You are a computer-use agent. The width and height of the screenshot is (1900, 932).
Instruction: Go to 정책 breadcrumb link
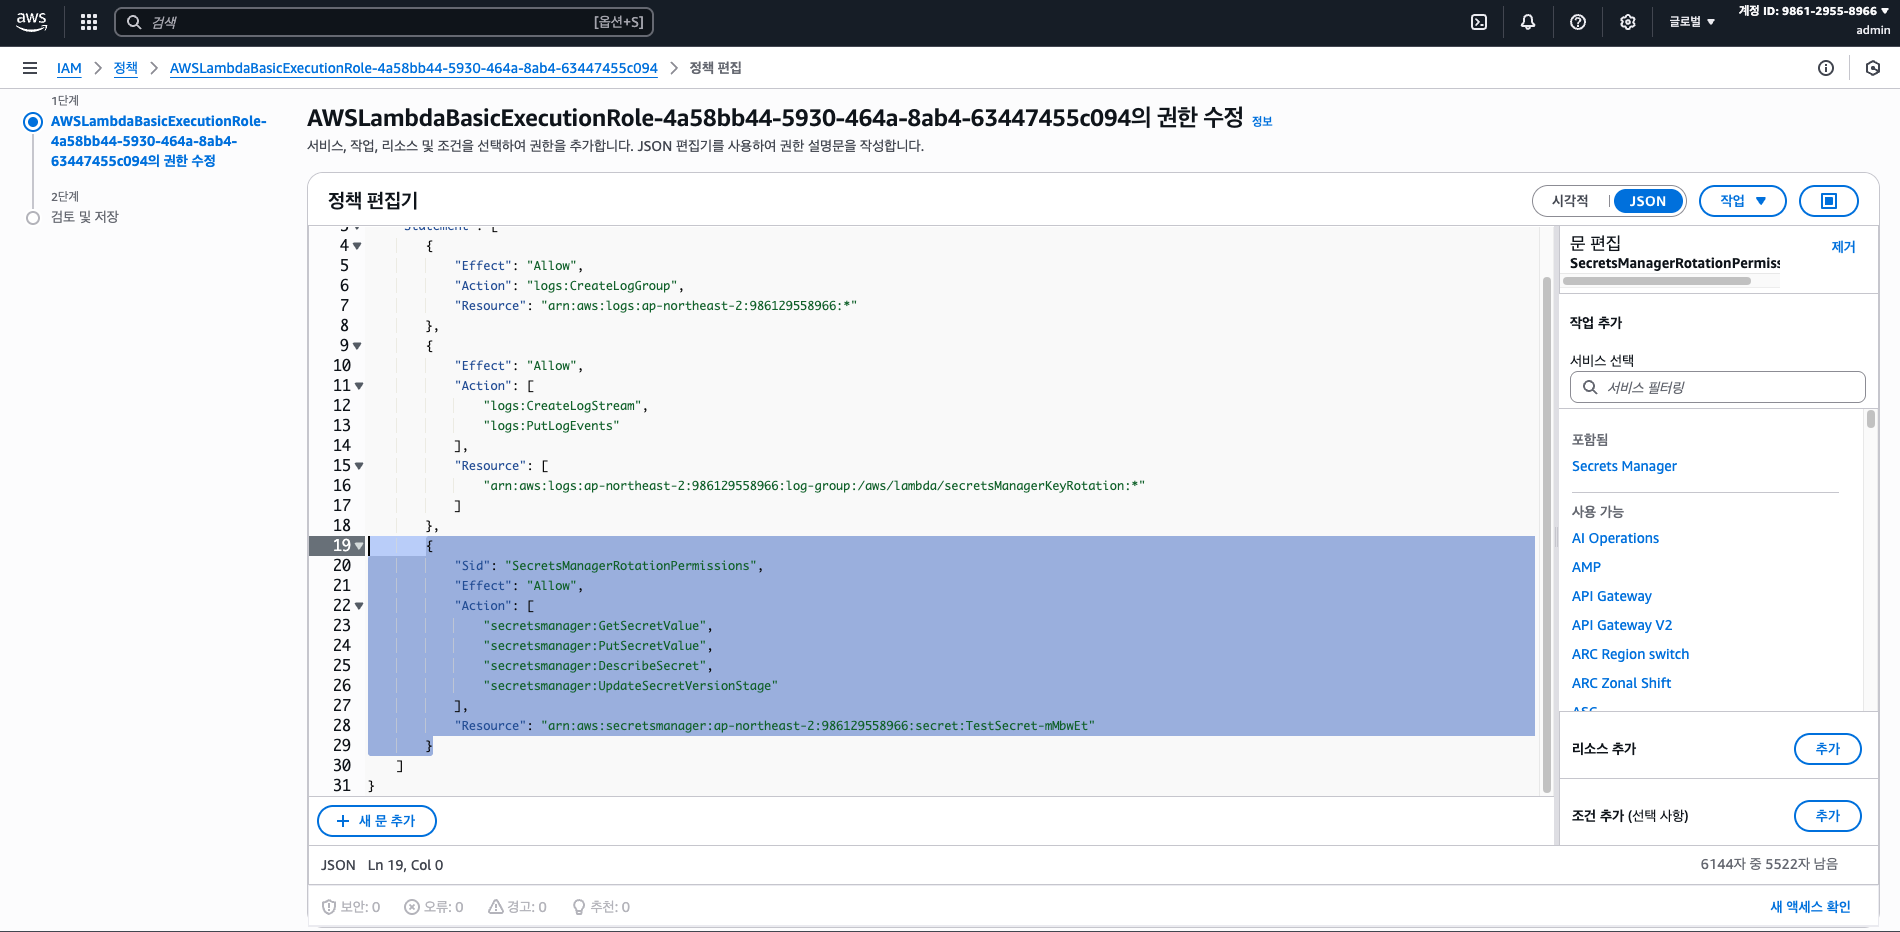[125, 68]
